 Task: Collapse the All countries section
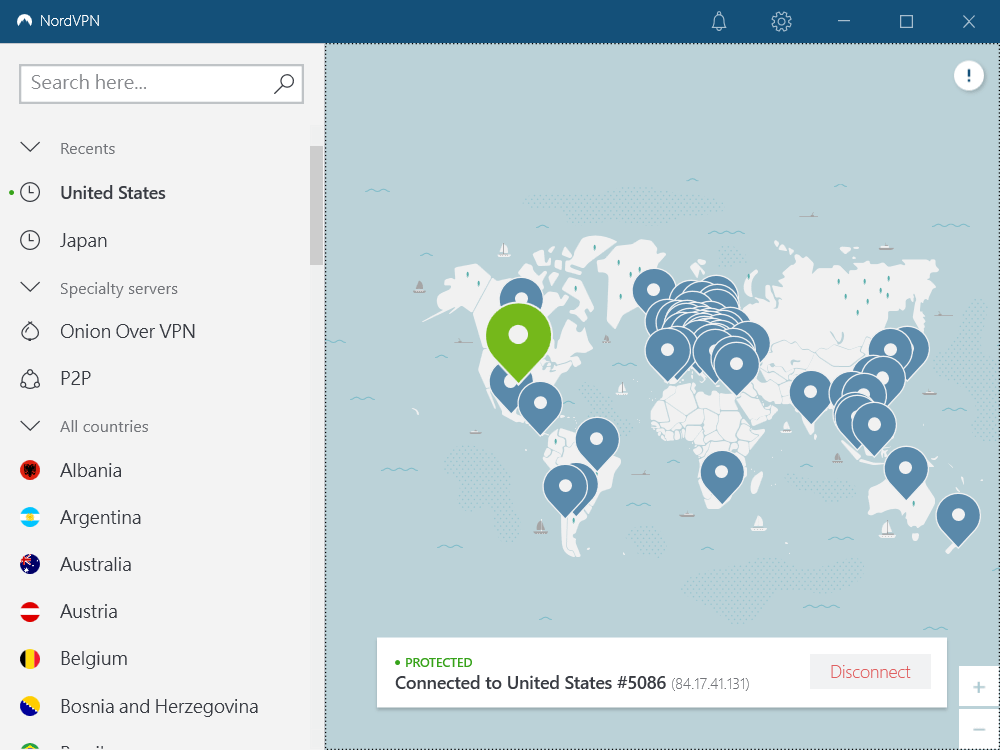point(30,425)
